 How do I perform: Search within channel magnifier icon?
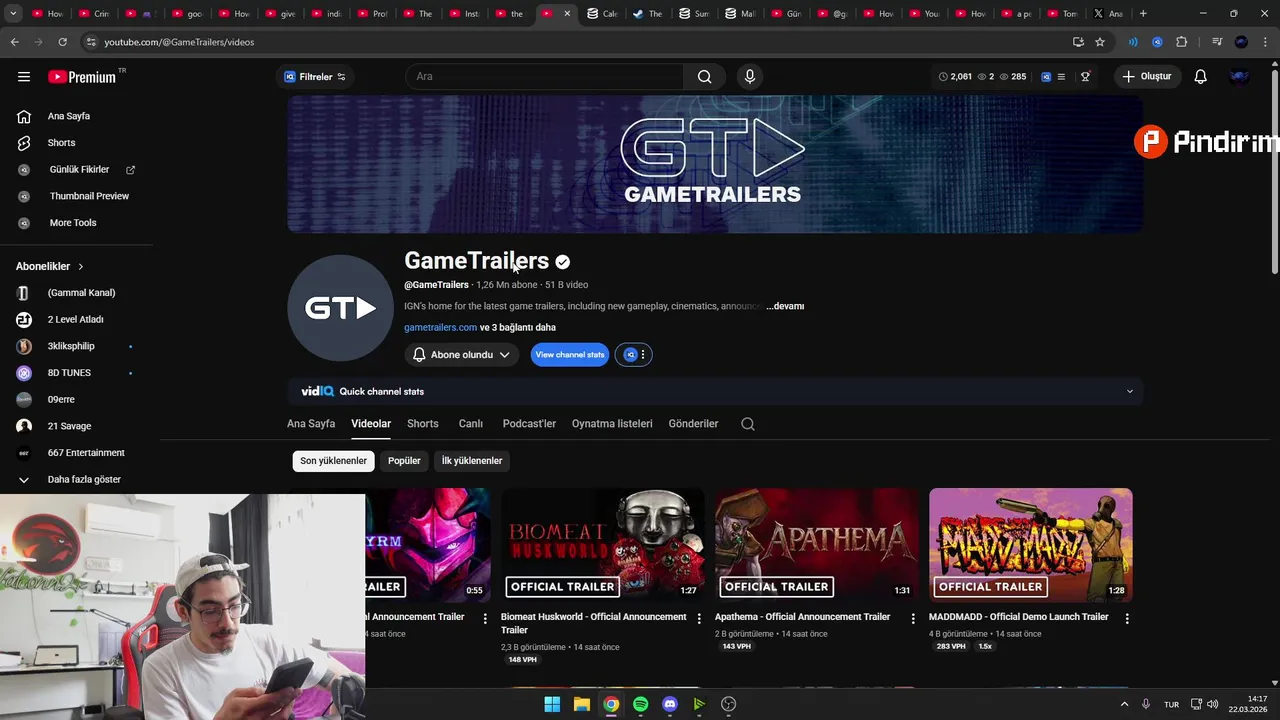click(x=748, y=424)
